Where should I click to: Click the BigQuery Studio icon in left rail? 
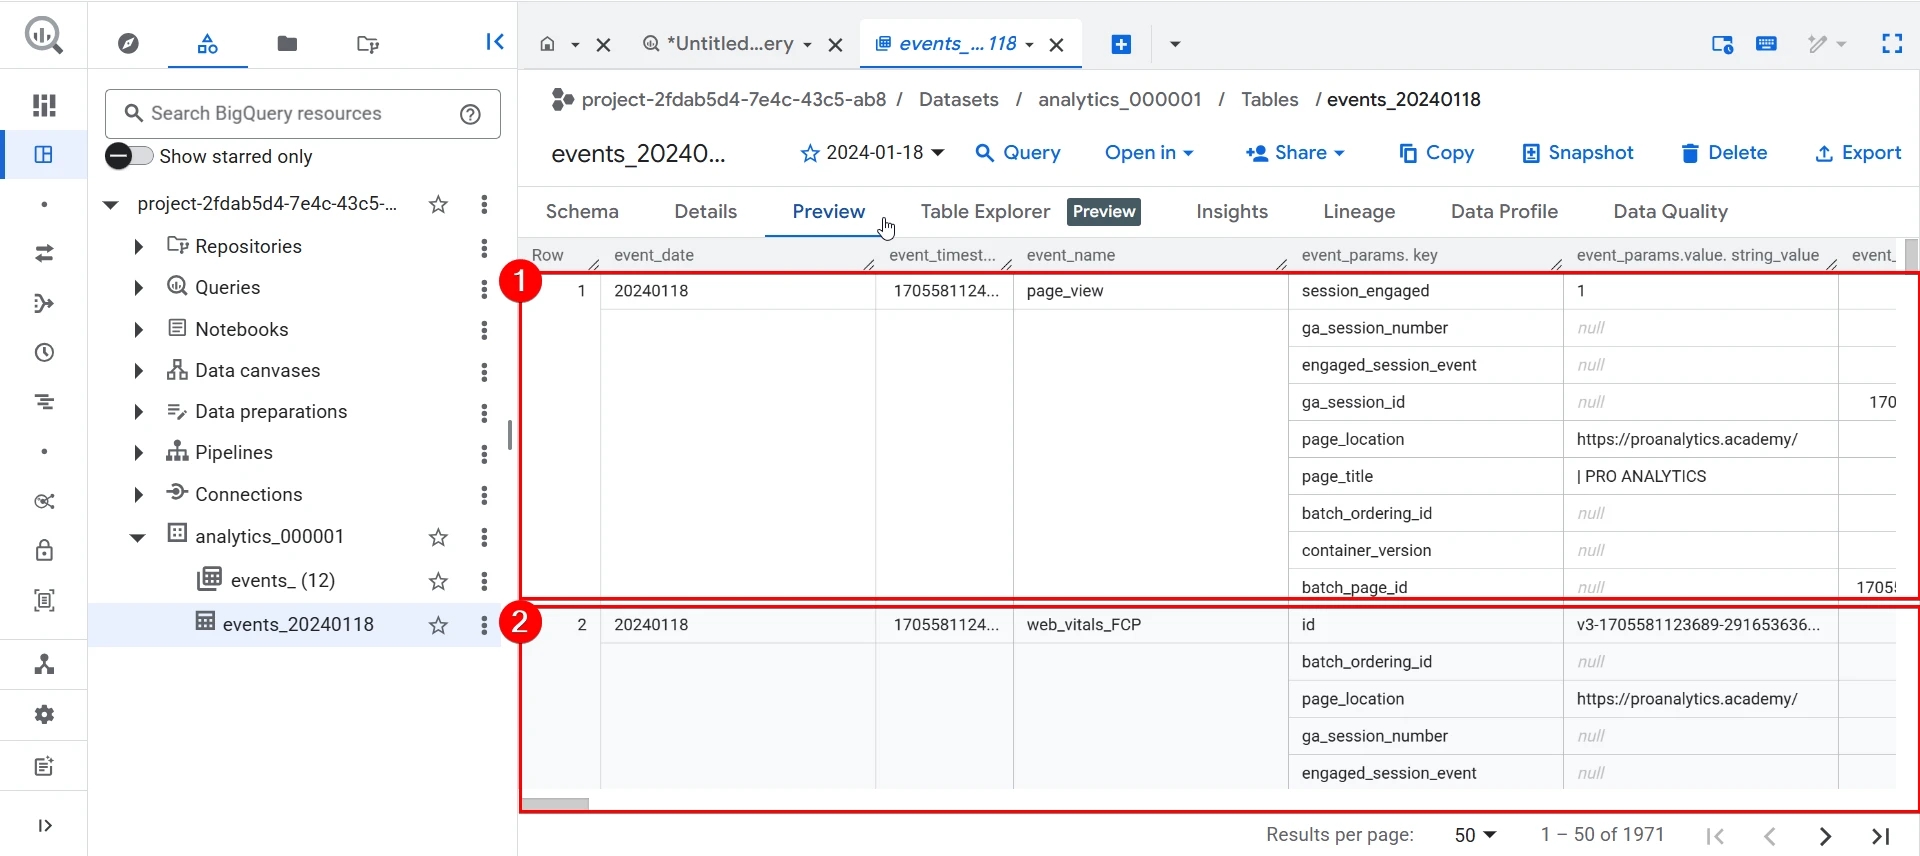[x=44, y=154]
